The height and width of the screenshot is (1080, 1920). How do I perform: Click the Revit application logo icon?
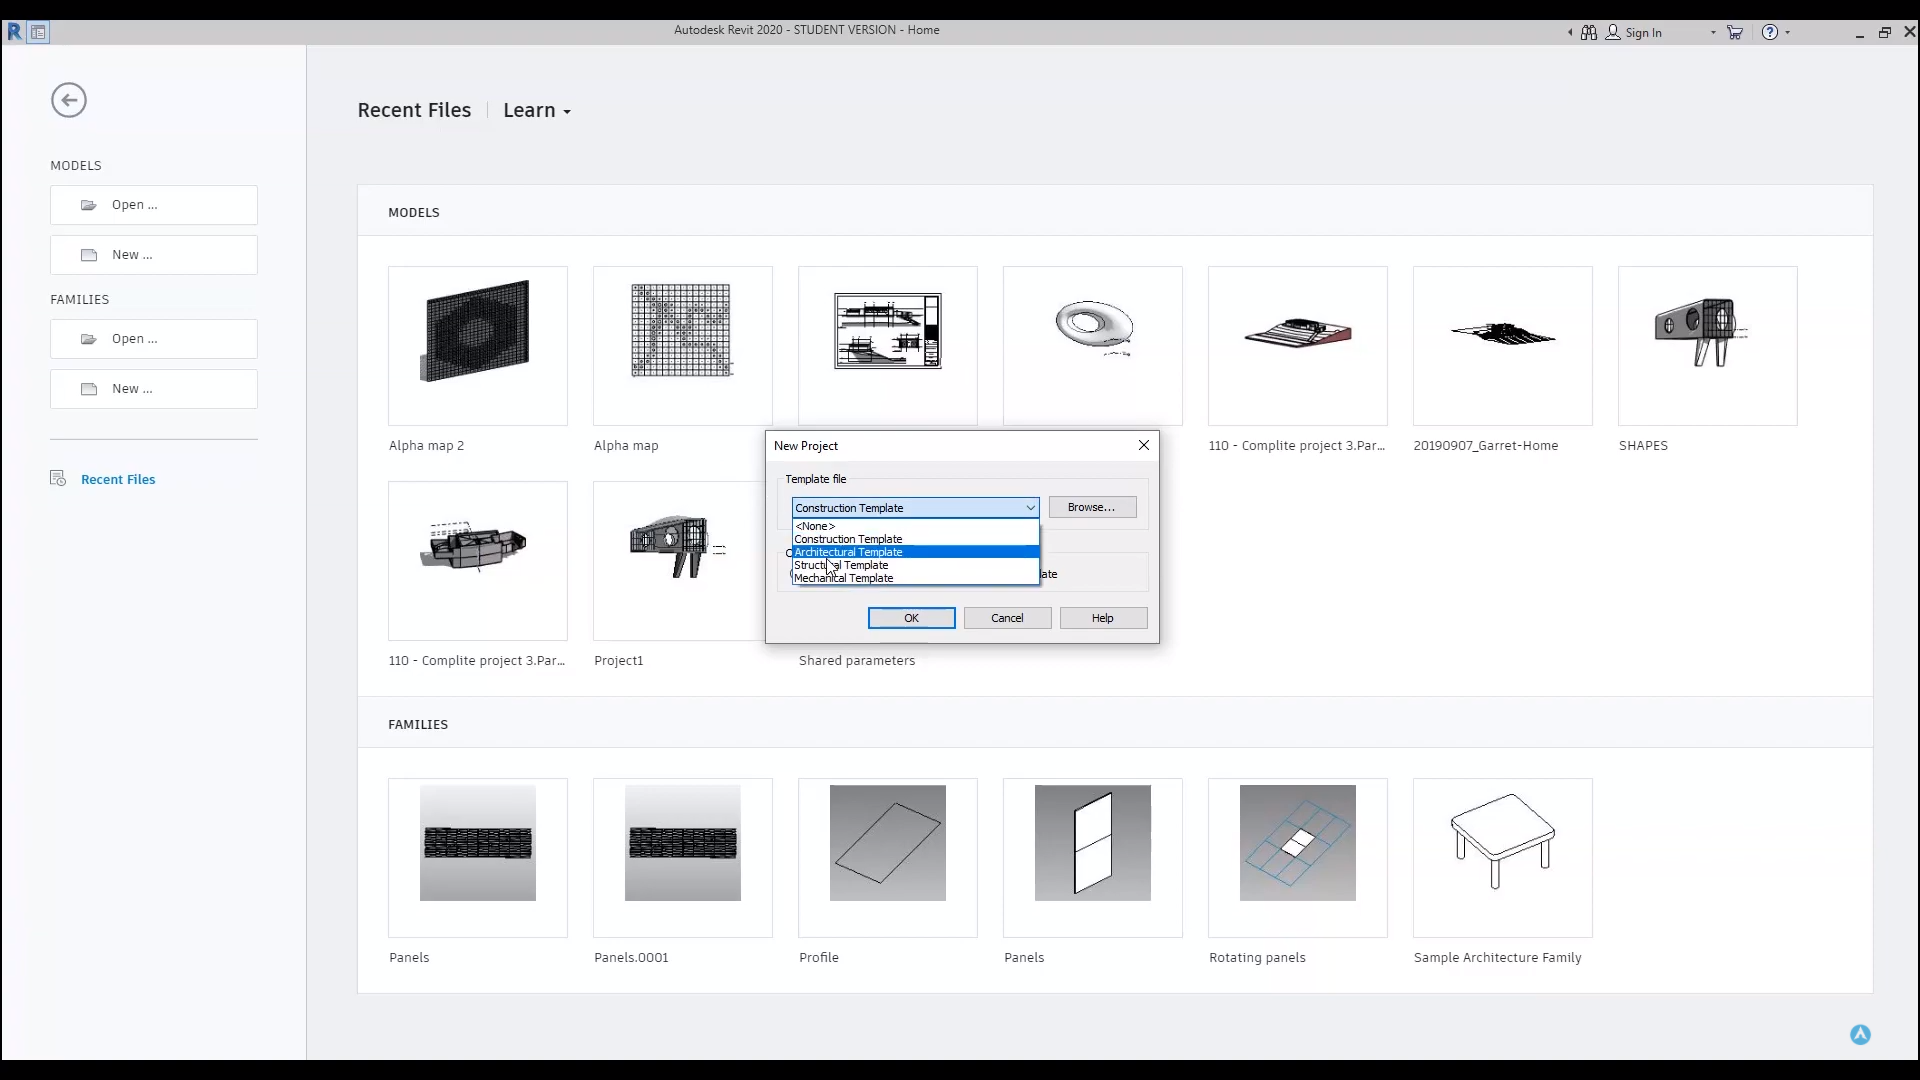pyautogui.click(x=14, y=32)
